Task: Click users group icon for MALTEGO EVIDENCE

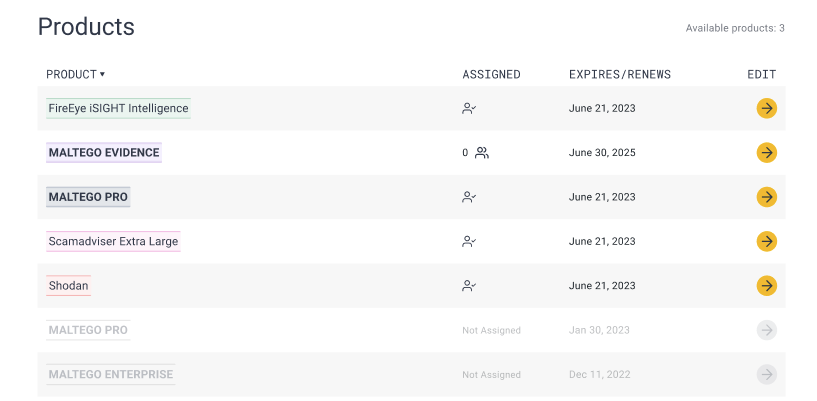Action: click(482, 153)
